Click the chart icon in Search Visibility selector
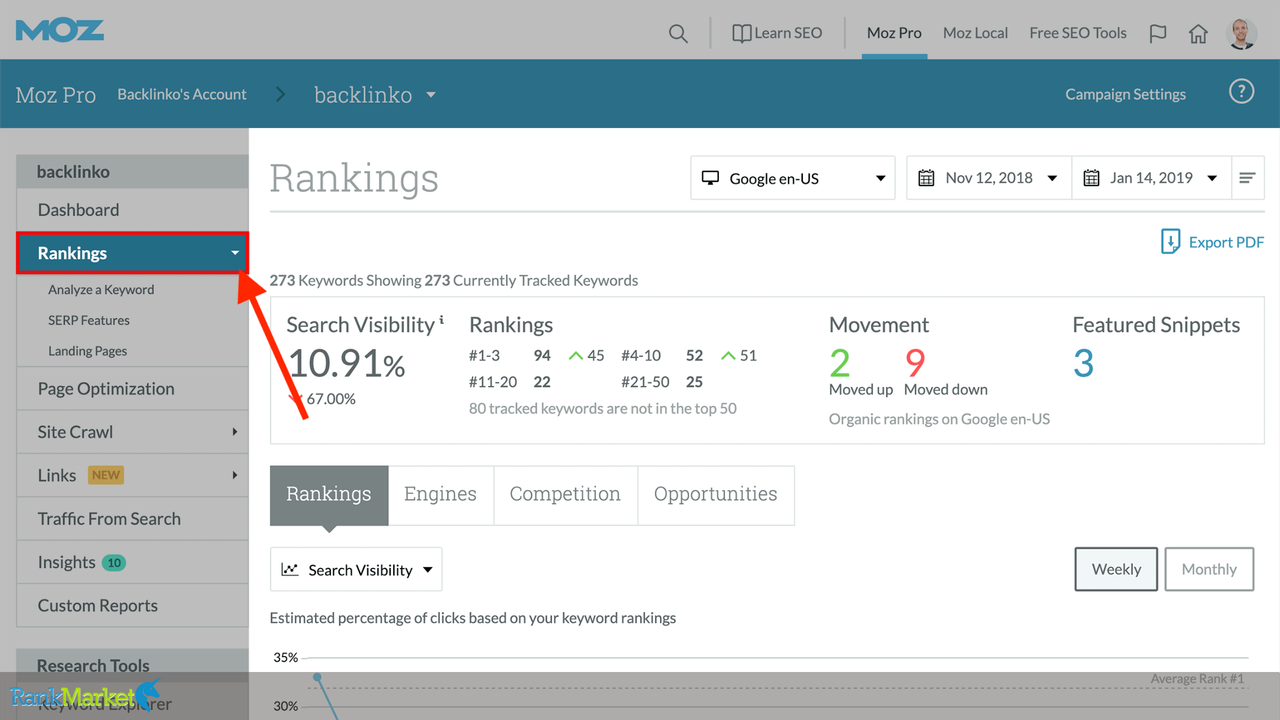1280x720 pixels. tap(290, 569)
